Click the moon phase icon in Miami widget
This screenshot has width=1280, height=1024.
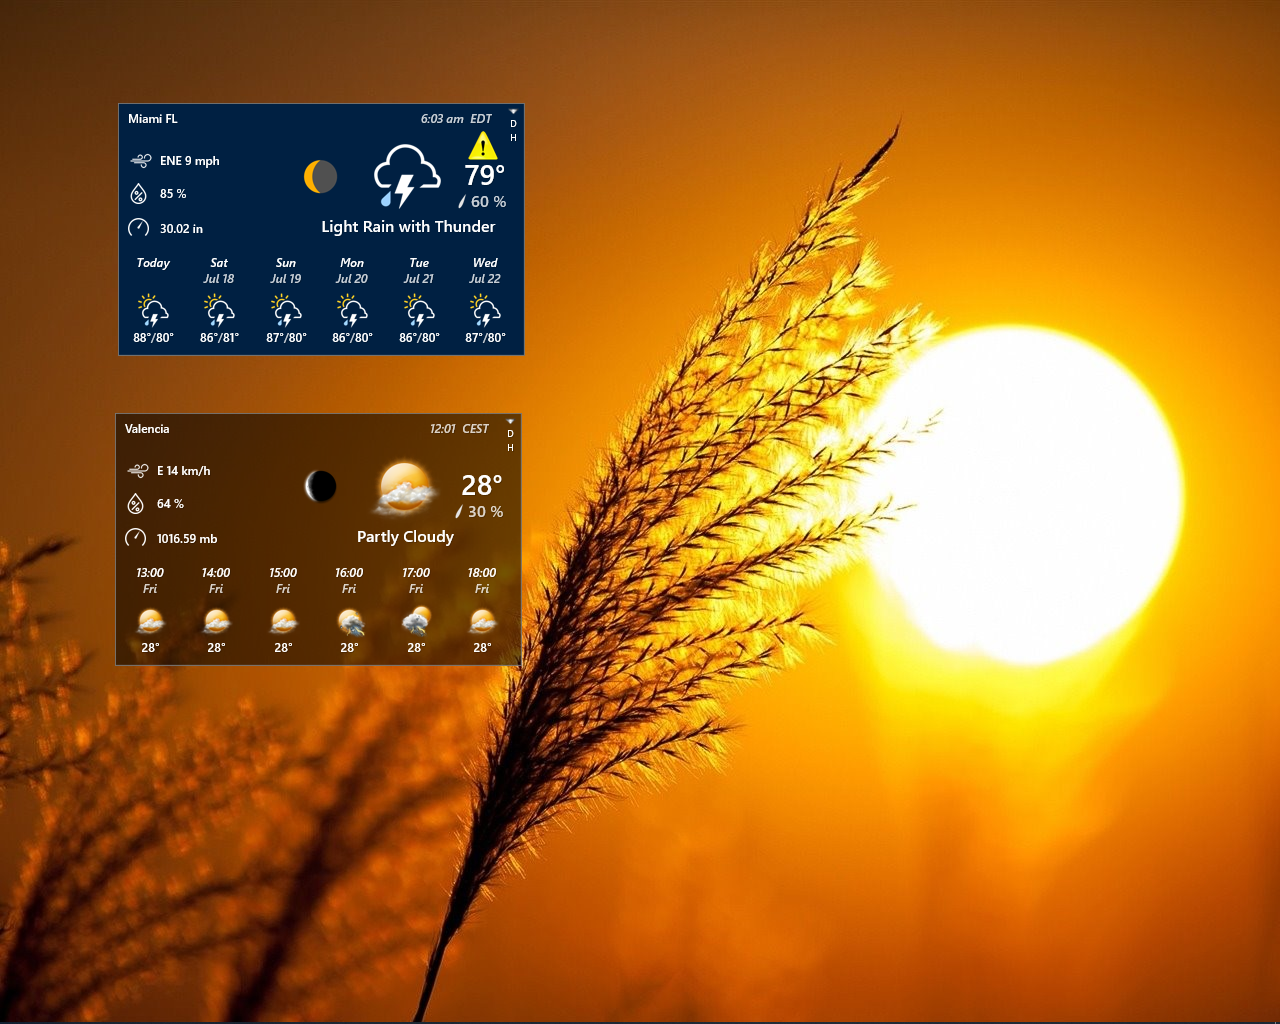coord(321,177)
